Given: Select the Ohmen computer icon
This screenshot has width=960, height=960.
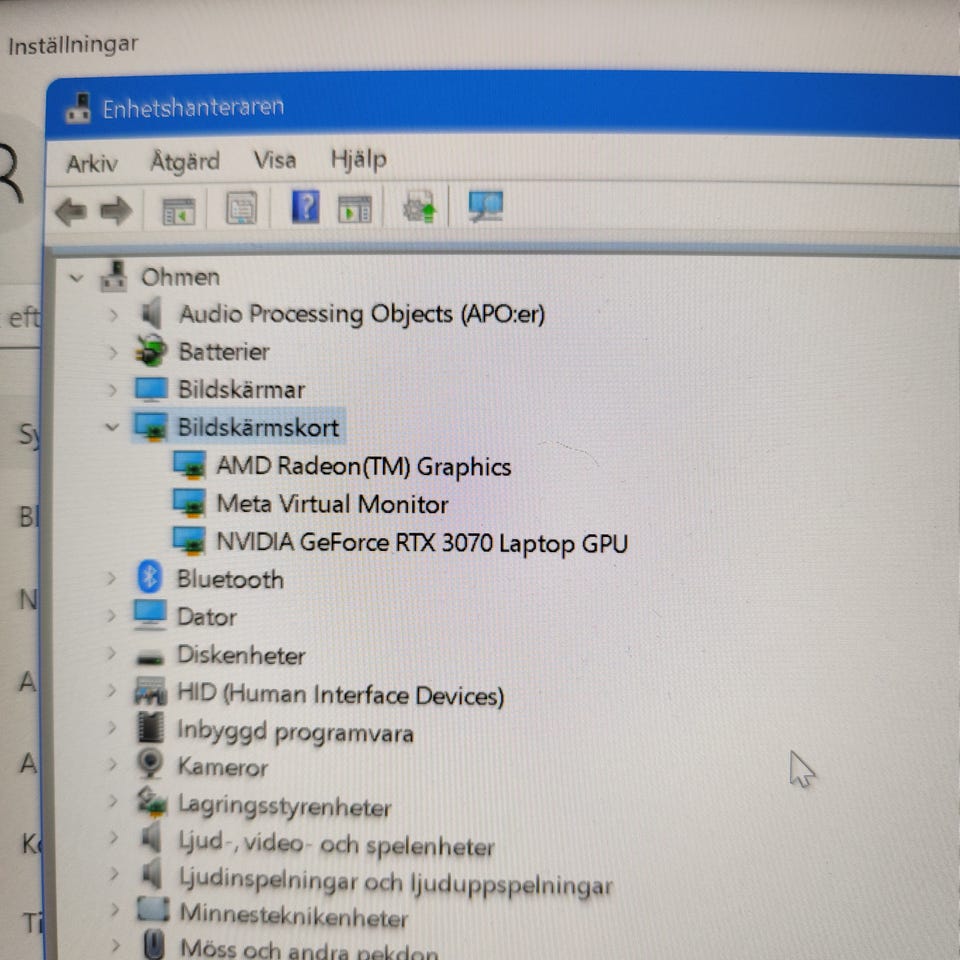Looking at the screenshot, I should 114,276.
